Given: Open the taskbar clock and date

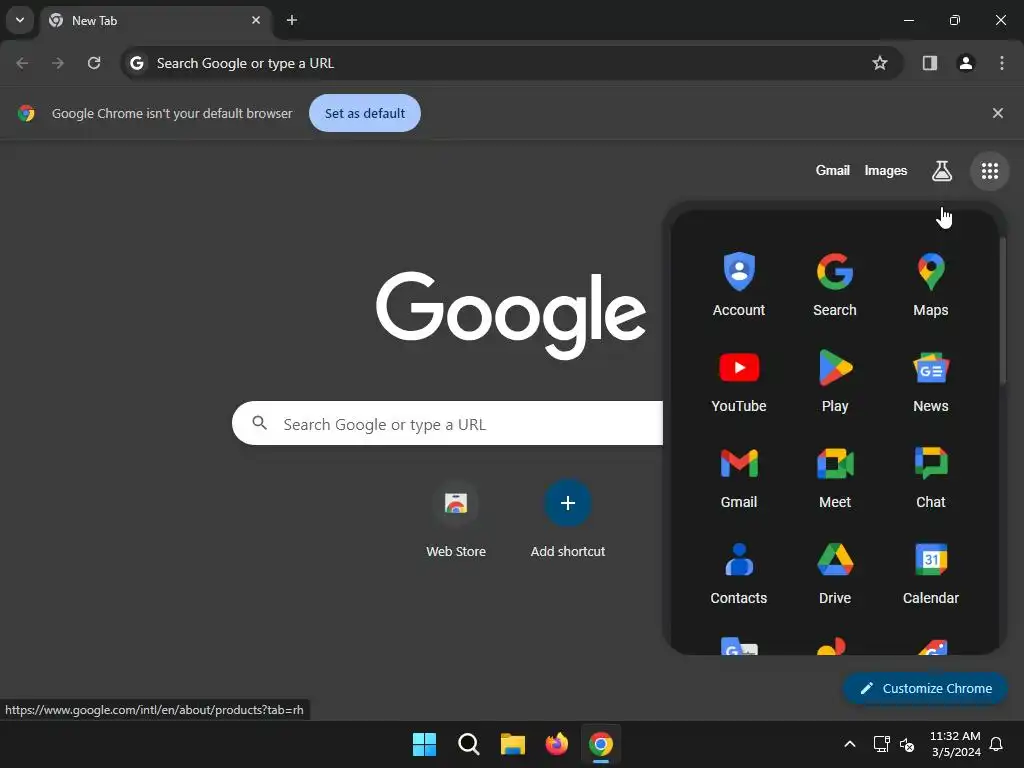Looking at the screenshot, I should (955, 744).
